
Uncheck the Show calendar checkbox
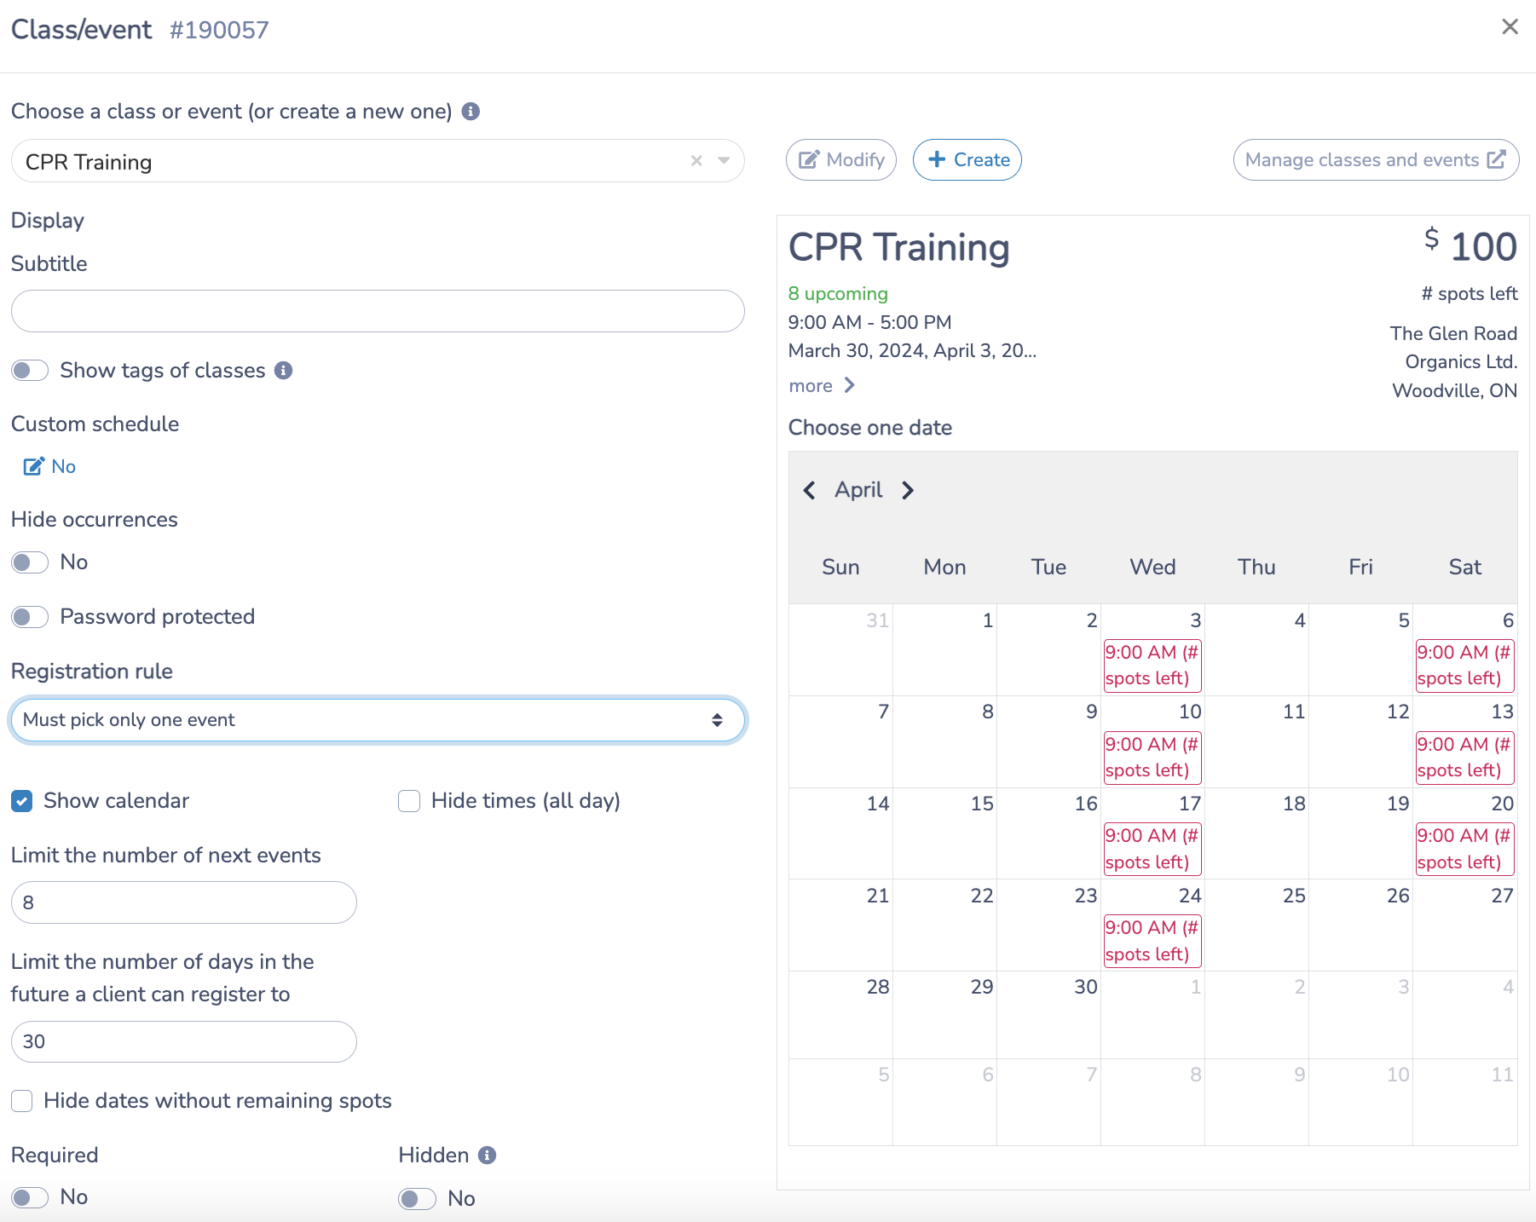pyautogui.click(x=22, y=800)
